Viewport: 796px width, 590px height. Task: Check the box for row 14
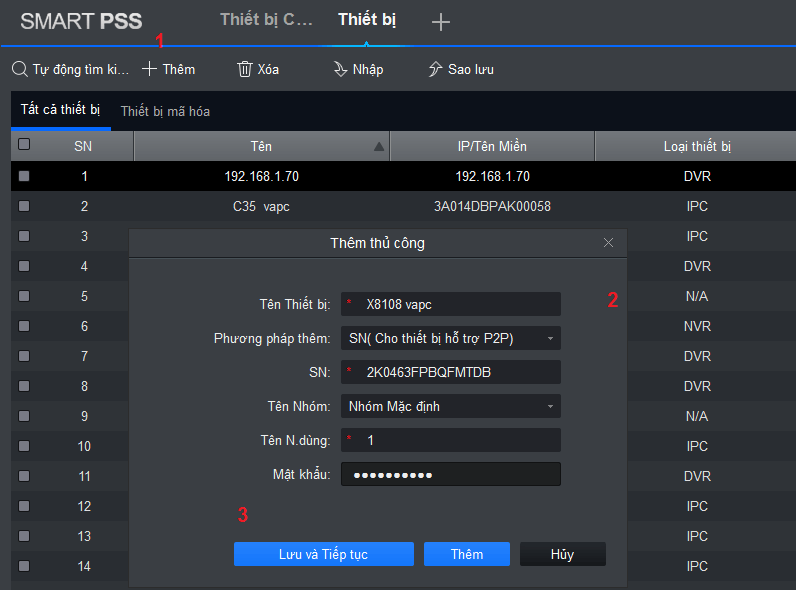24,566
